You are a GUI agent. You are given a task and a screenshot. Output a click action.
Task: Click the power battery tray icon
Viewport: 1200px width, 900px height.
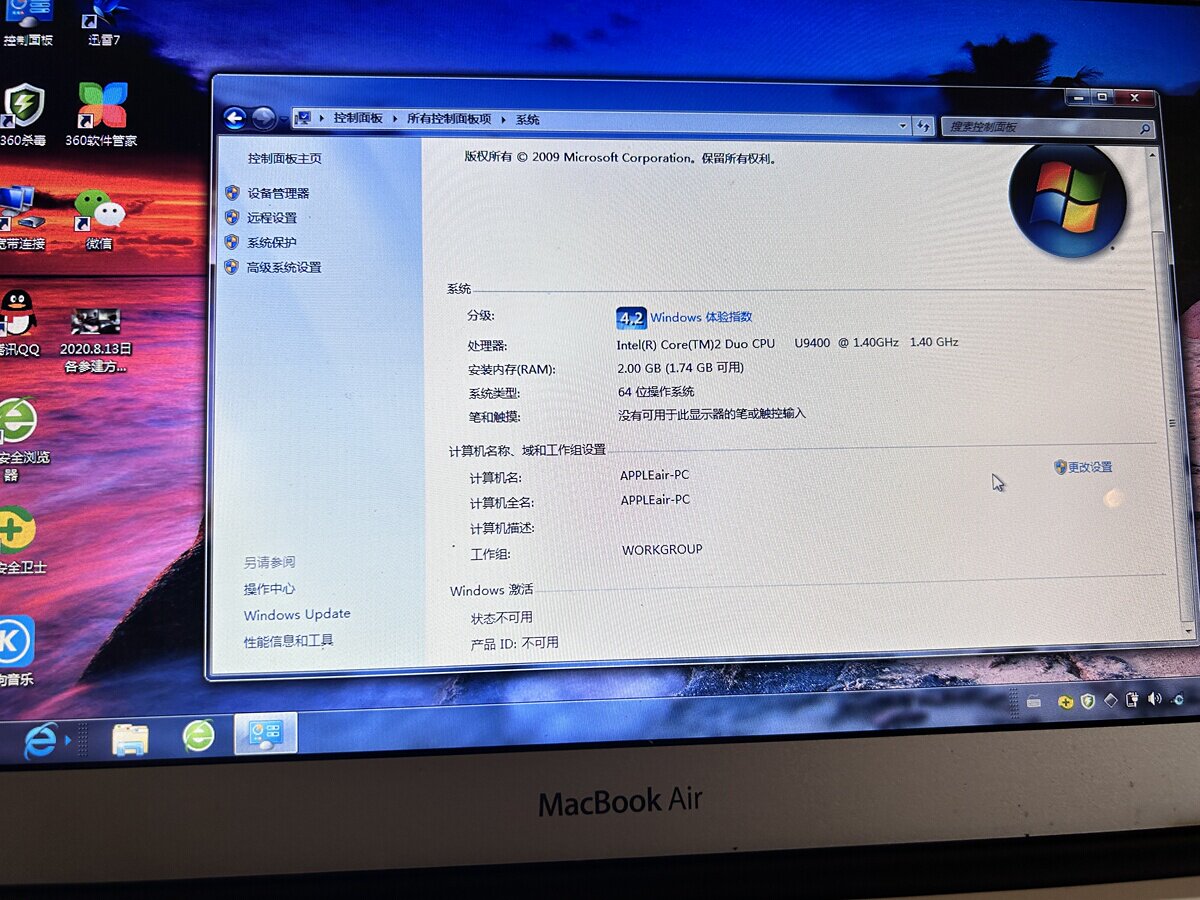(1132, 700)
